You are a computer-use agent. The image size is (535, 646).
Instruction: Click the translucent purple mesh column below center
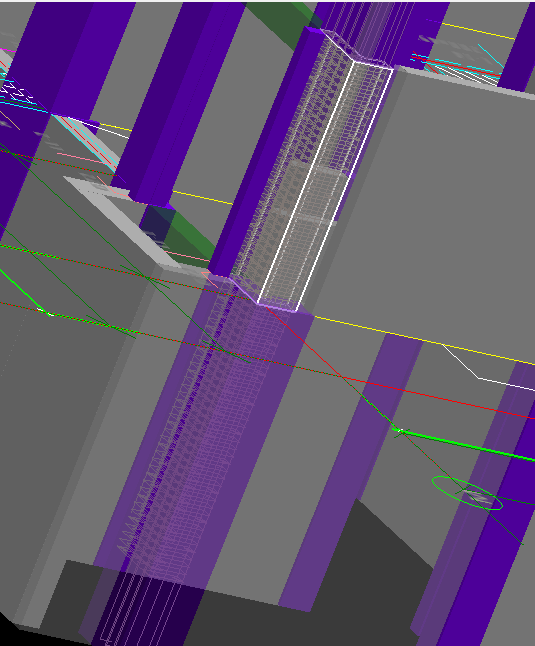point(198,433)
